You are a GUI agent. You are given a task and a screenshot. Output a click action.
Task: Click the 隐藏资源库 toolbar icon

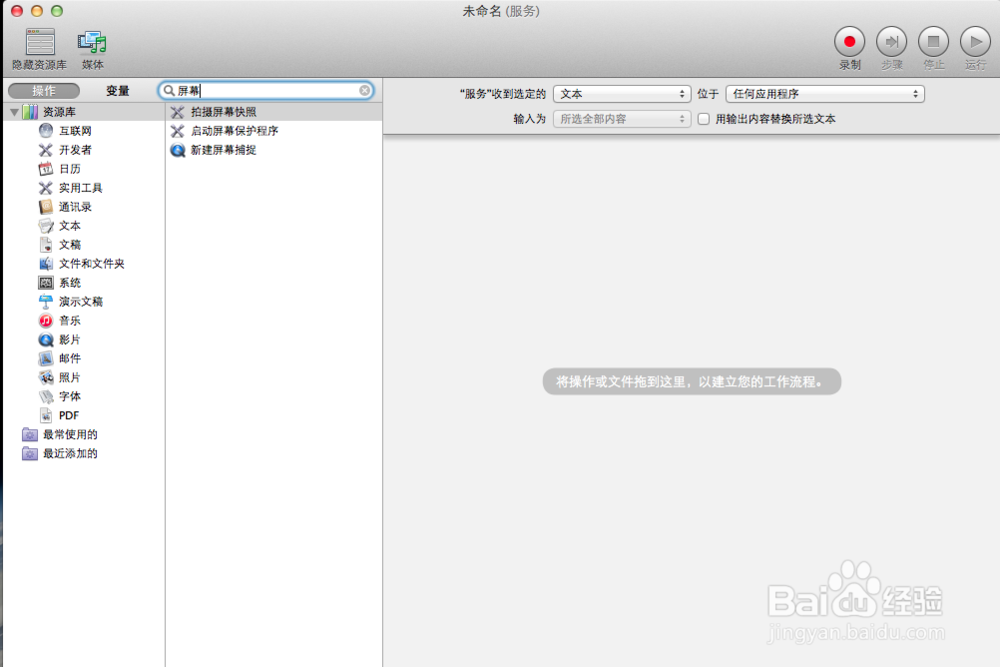(x=40, y=42)
